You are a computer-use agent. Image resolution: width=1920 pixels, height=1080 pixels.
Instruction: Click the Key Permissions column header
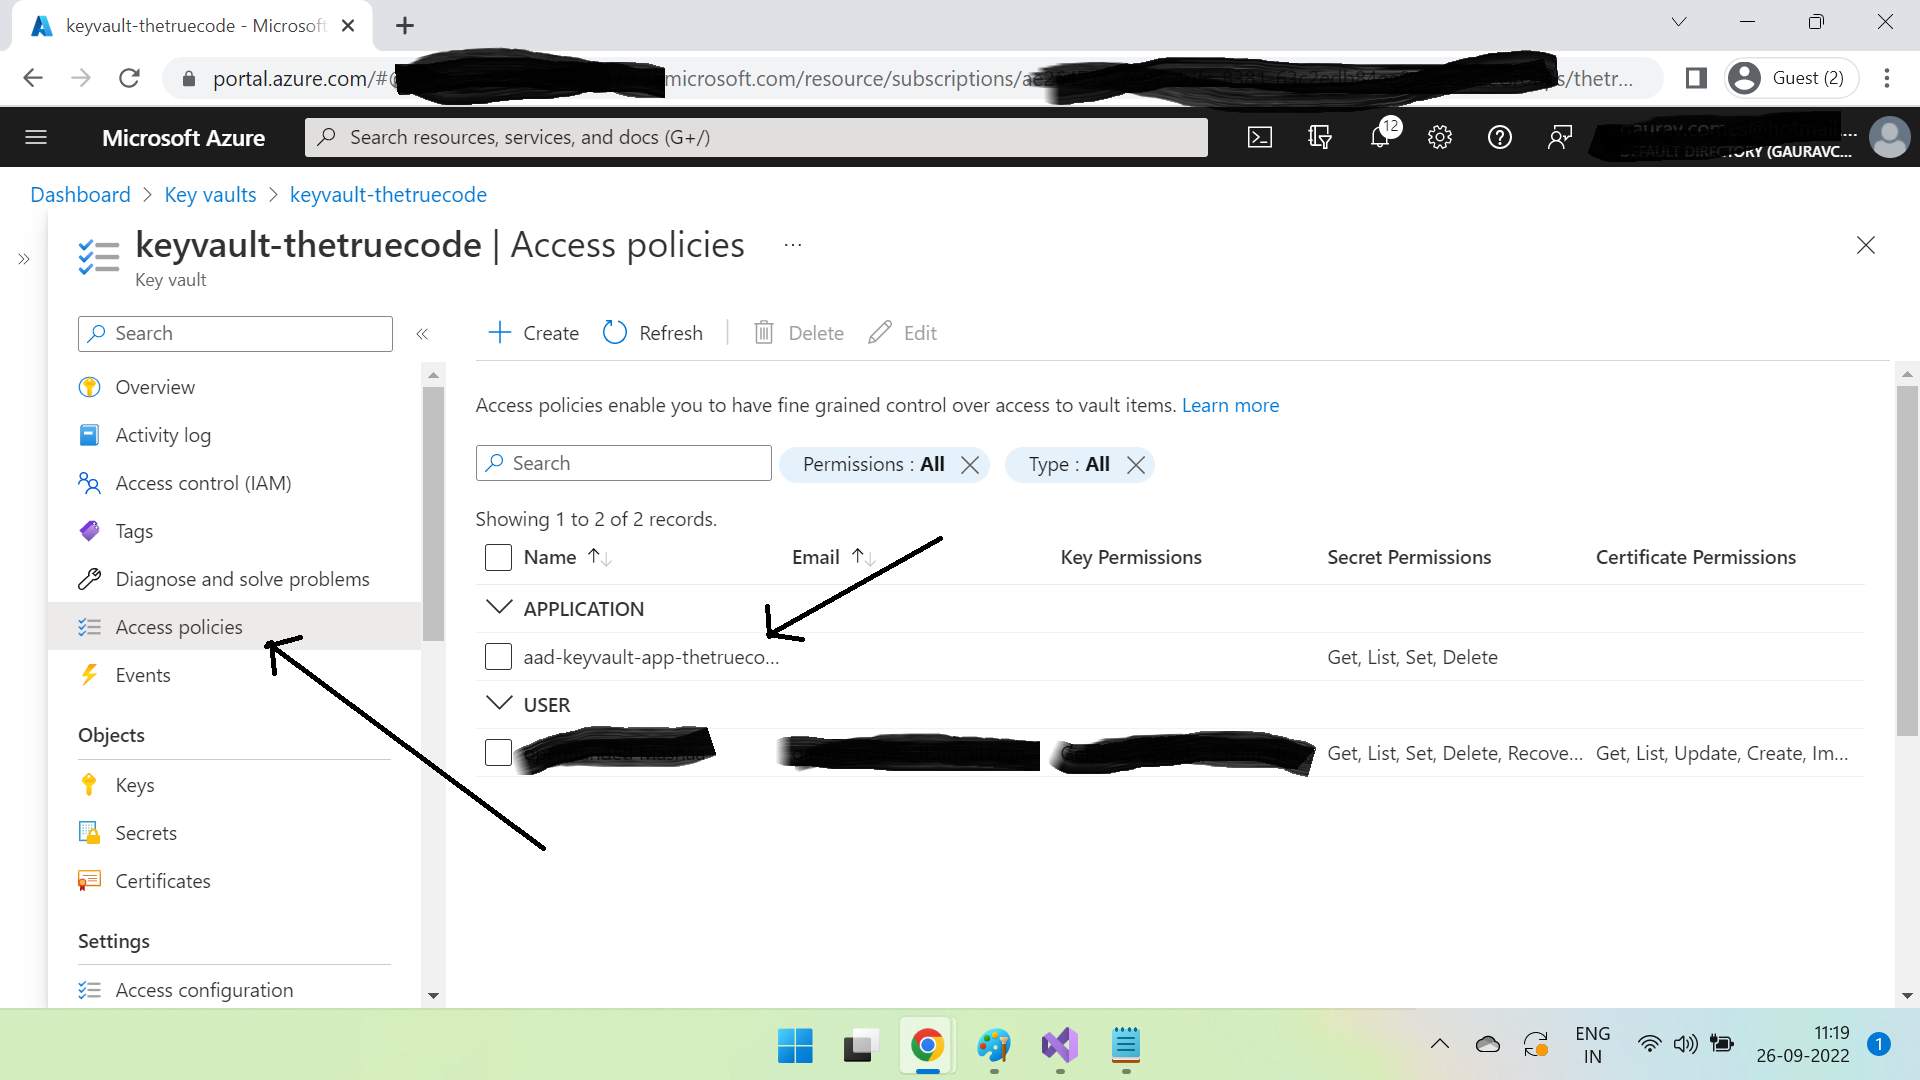coord(1131,557)
